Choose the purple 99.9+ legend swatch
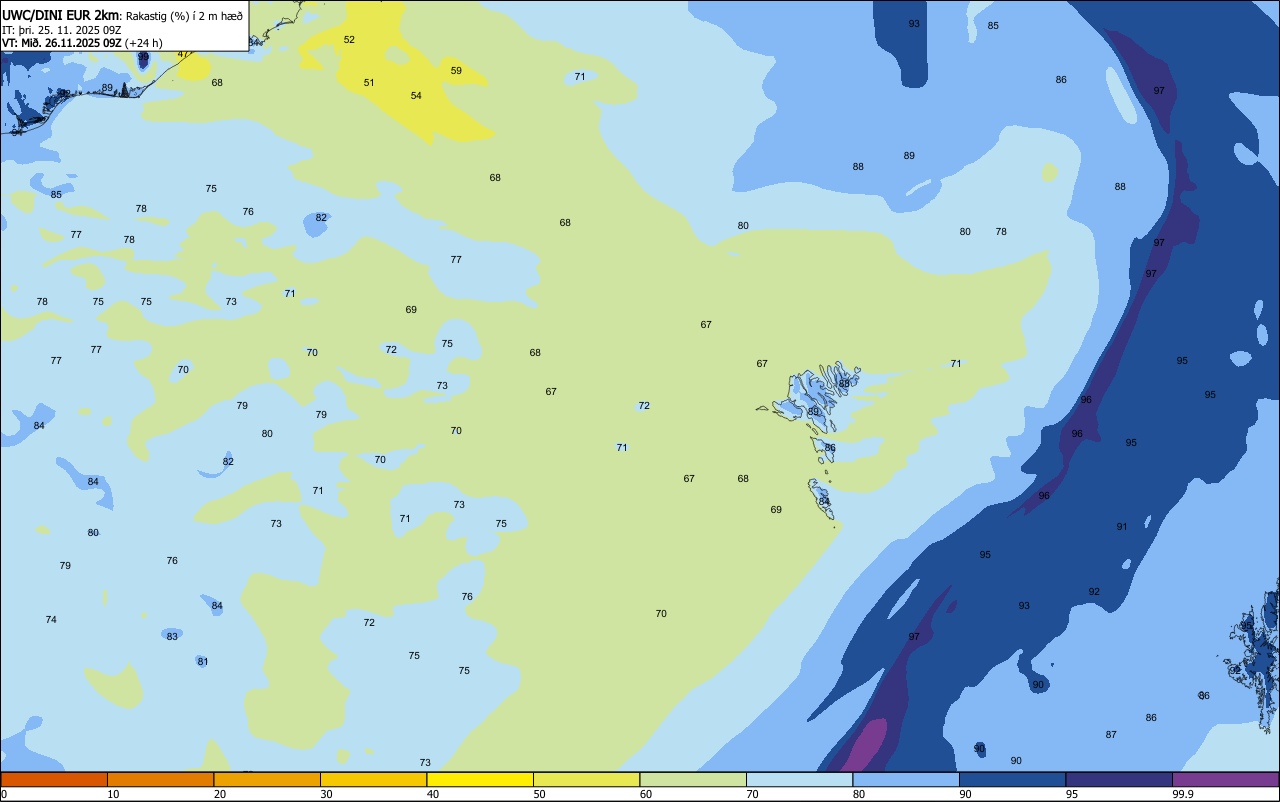 pyautogui.click(x=1225, y=779)
